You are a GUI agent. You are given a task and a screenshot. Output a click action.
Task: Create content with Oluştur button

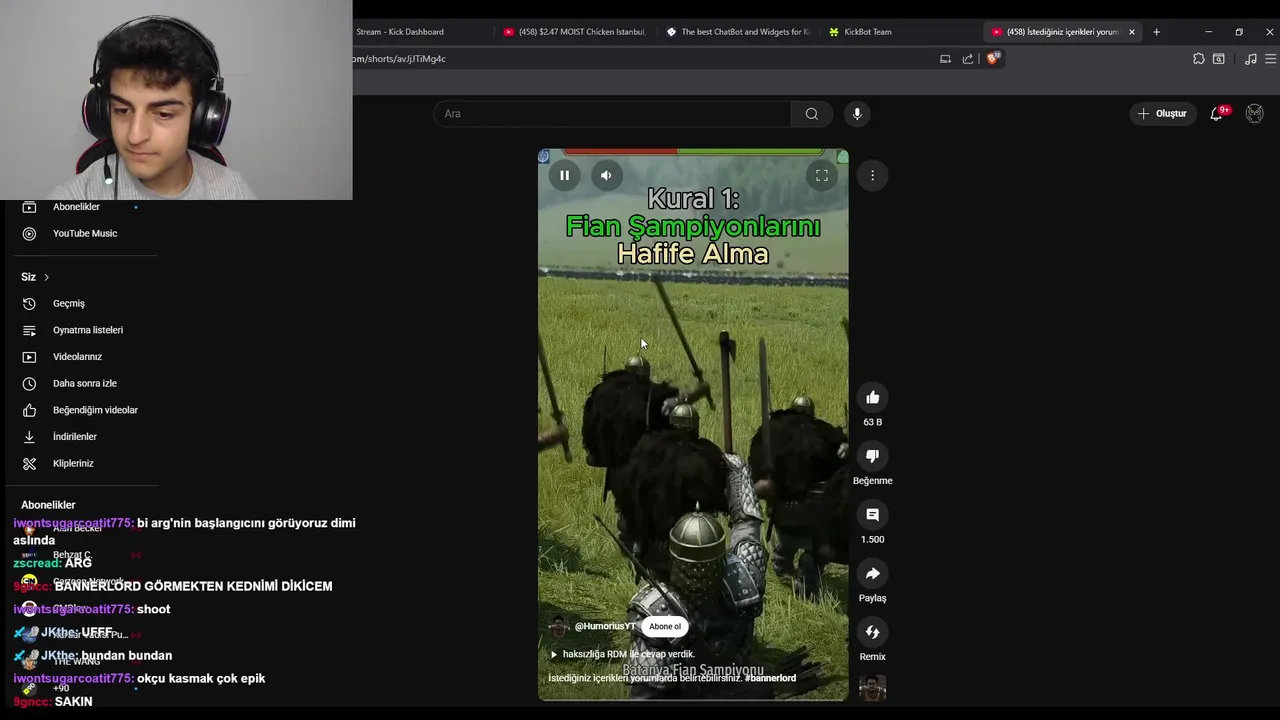click(x=1163, y=114)
